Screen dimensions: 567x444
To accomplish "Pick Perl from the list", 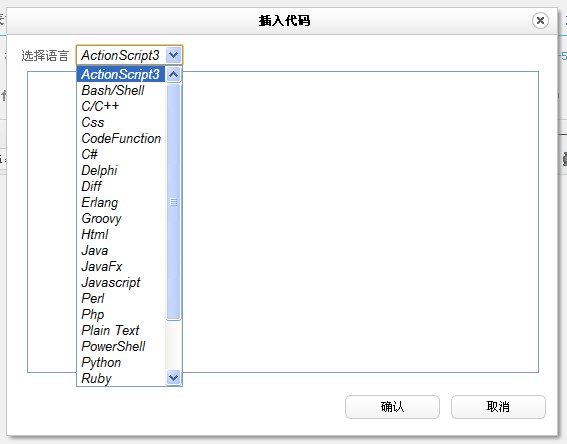I will [x=121, y=298].
